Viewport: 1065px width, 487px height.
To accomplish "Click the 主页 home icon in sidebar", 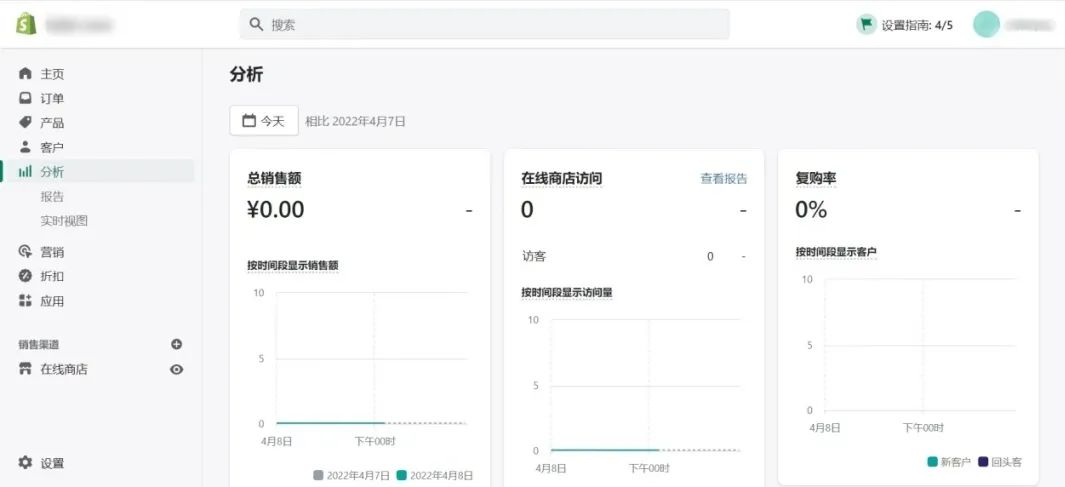I will coord(26,74).
